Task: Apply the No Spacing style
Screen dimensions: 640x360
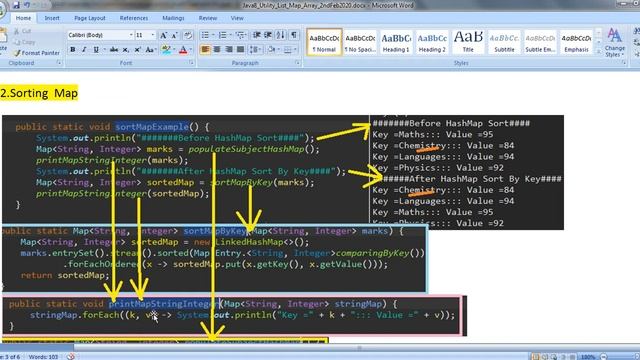Action: point(360,42)
